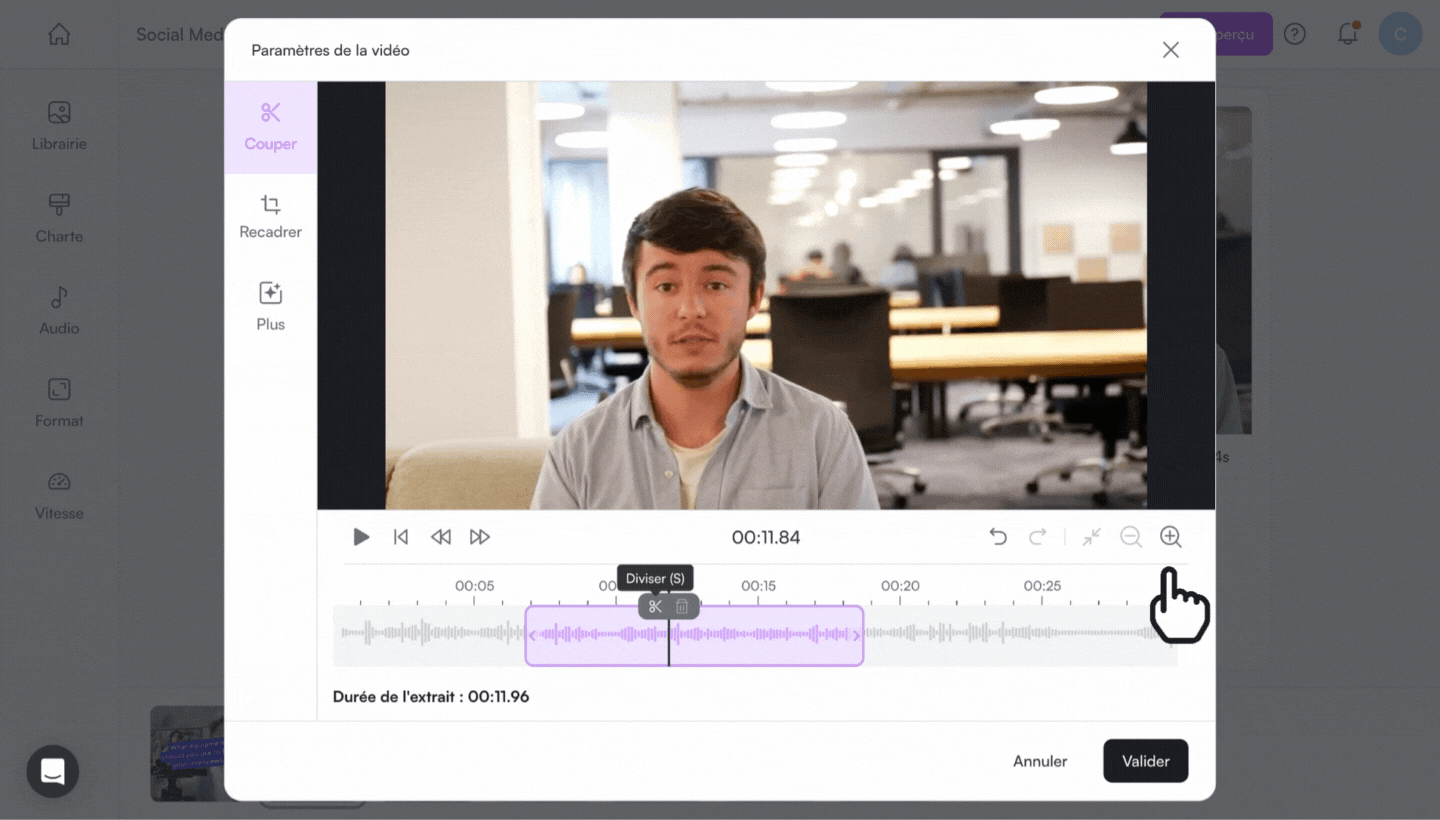This screenshot has width=1440, height=820.
Task: Go to the home icon
Action: click(x=59, y=34)
